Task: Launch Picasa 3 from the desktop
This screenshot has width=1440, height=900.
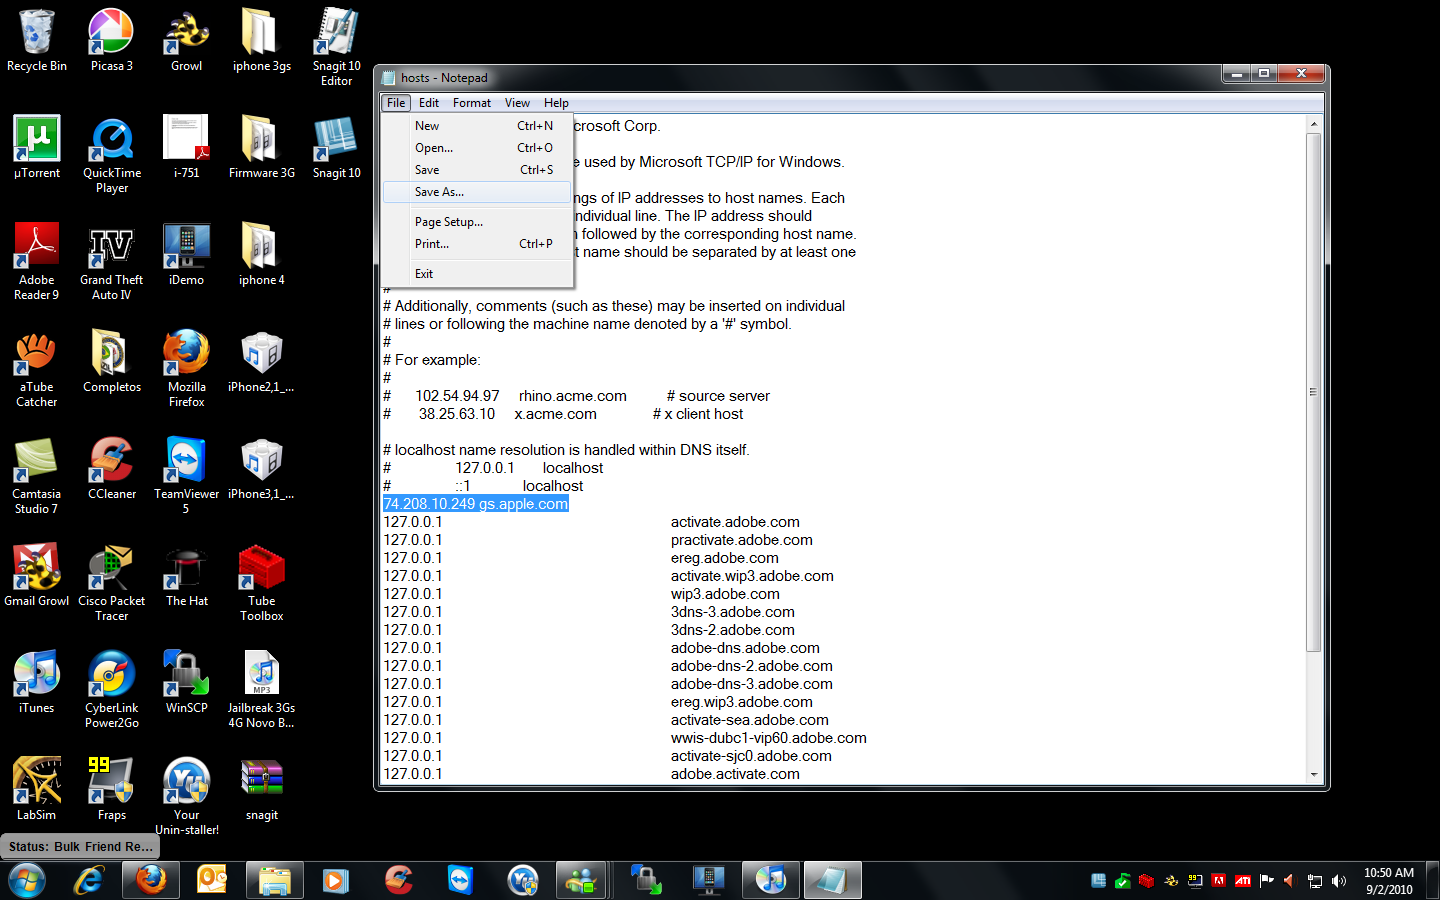Action: (112, 41)
